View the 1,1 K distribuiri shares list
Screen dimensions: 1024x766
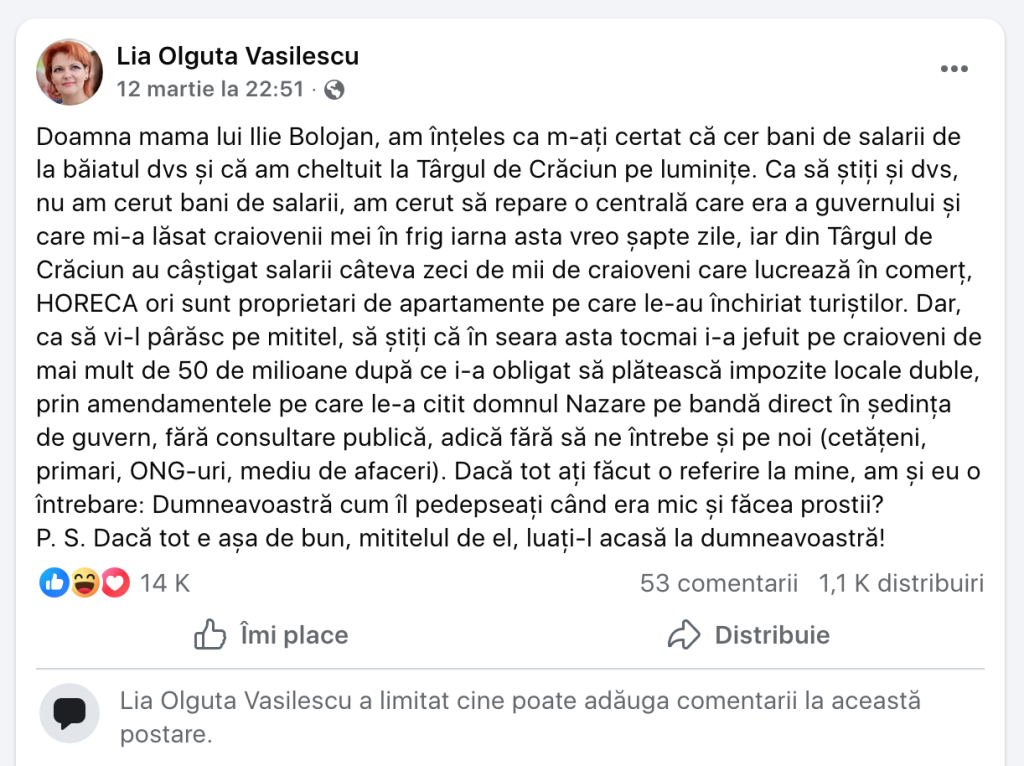coord(901,583)
